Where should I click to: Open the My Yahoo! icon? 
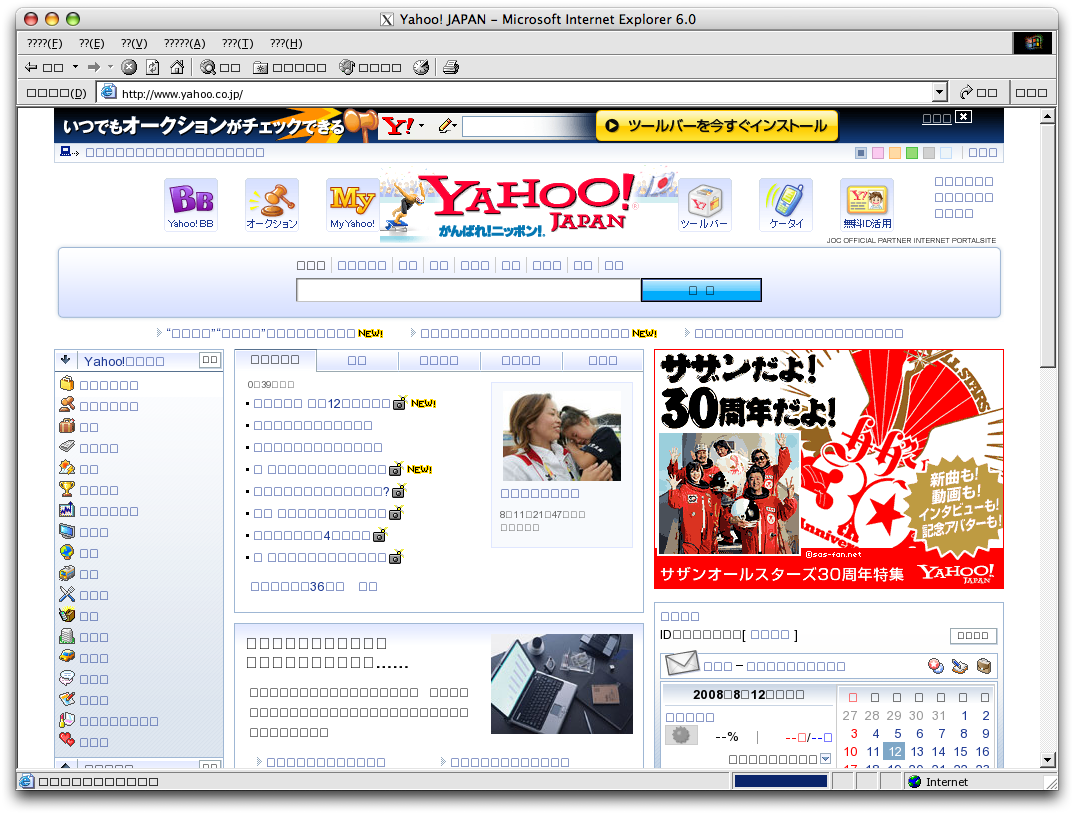click(352, 204)
